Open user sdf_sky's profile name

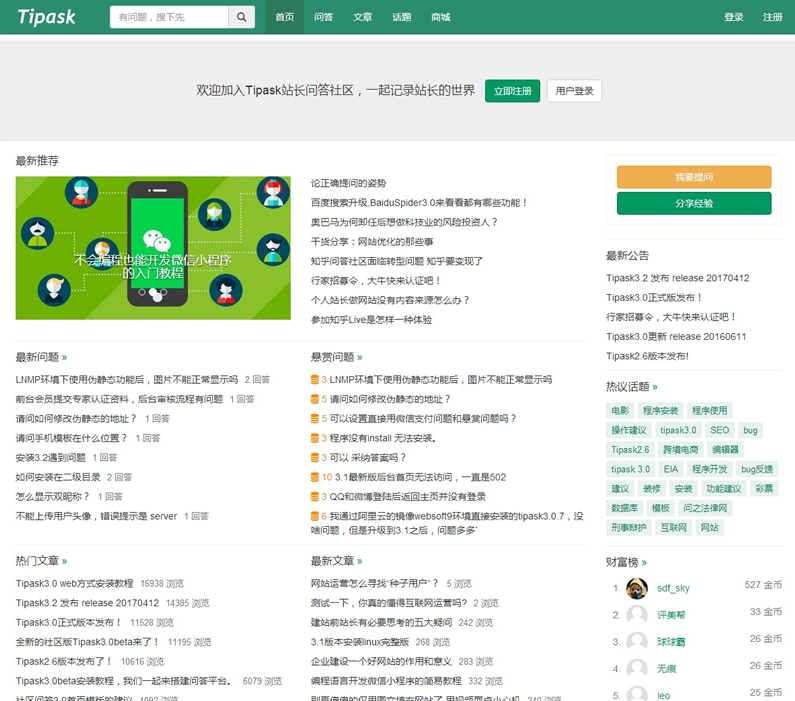click(673, 588)
